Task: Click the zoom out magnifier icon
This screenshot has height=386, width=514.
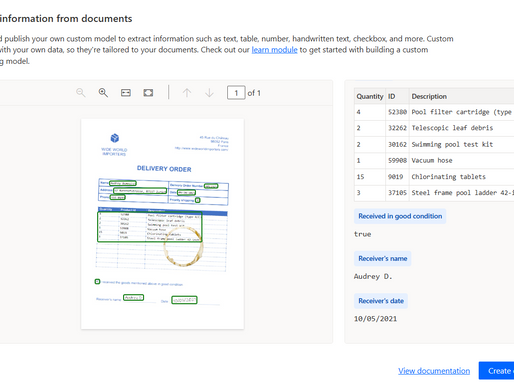Action: pyautogui.click(x=81, y=92)
